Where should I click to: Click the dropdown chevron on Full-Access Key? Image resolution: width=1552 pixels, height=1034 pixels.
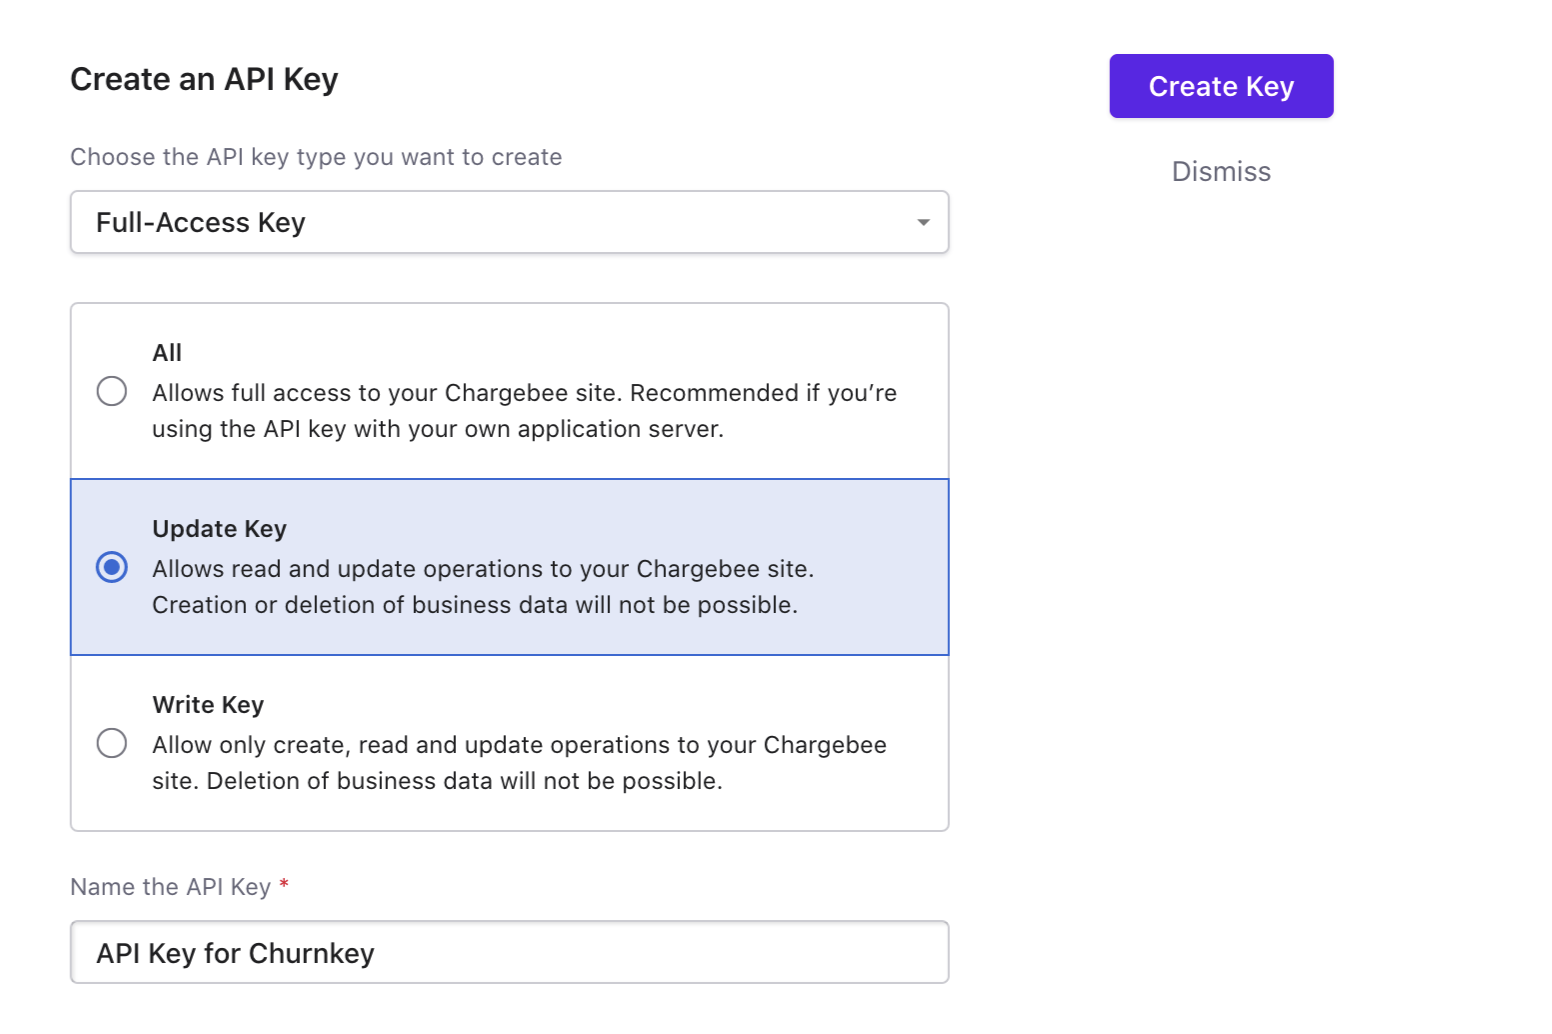tap(922, 222)
